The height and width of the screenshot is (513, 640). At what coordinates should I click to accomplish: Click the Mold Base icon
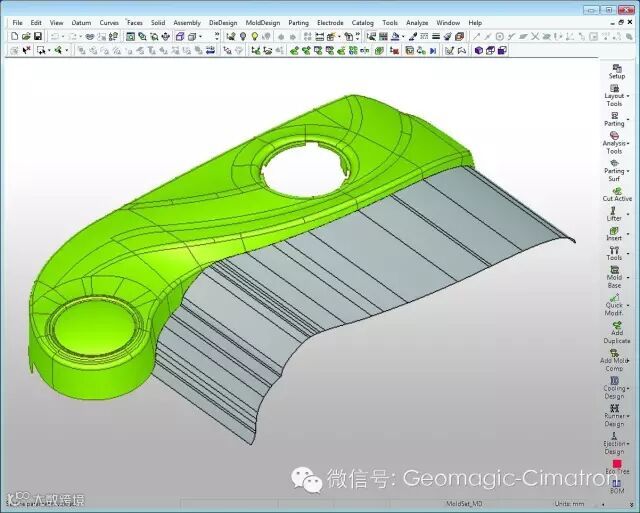[614, 270]
